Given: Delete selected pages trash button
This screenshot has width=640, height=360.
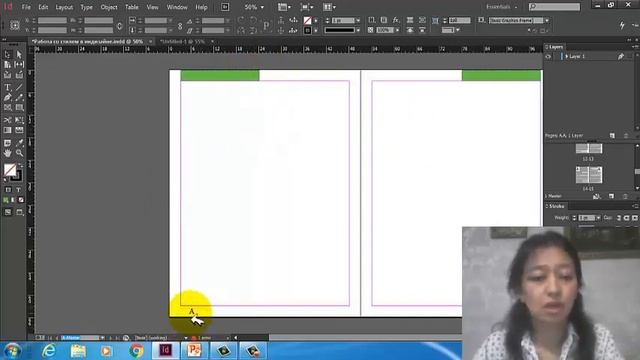Looking at the screenshot, I should pos(625,196).
